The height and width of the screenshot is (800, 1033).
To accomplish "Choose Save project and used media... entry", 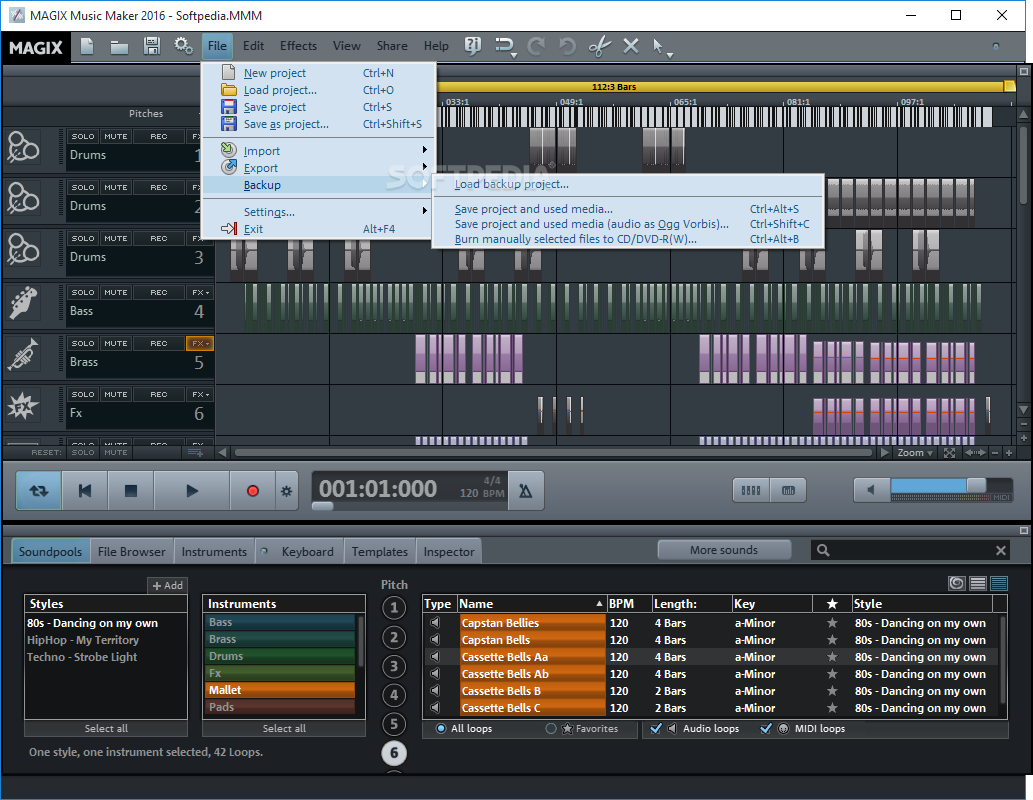I will pyautogui.click(x=627, y=209).
